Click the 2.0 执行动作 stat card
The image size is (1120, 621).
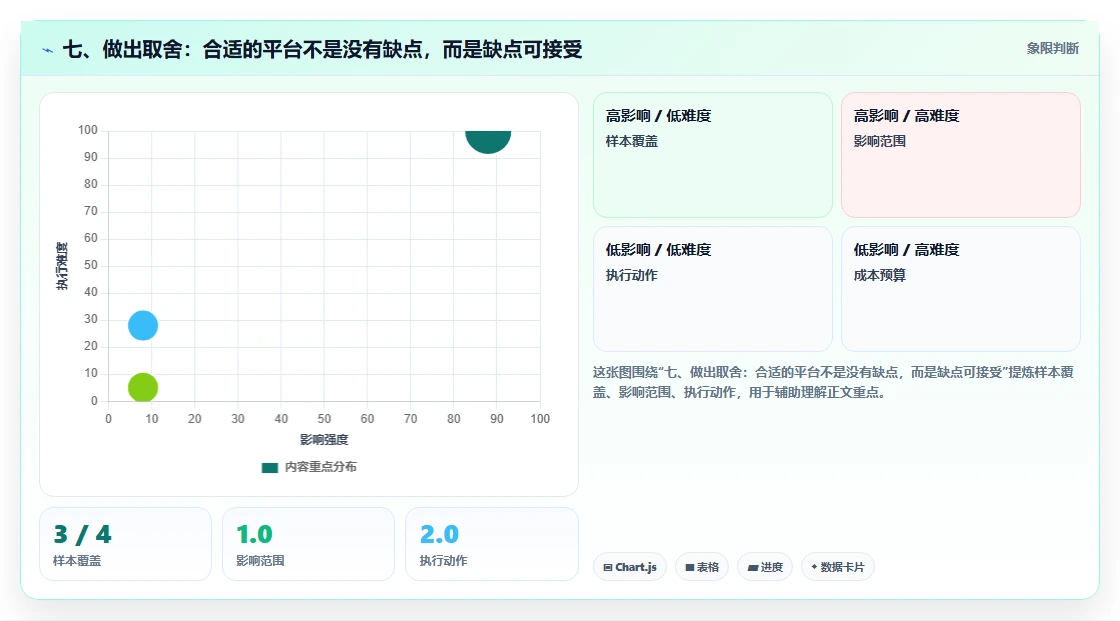pos(491,544)
